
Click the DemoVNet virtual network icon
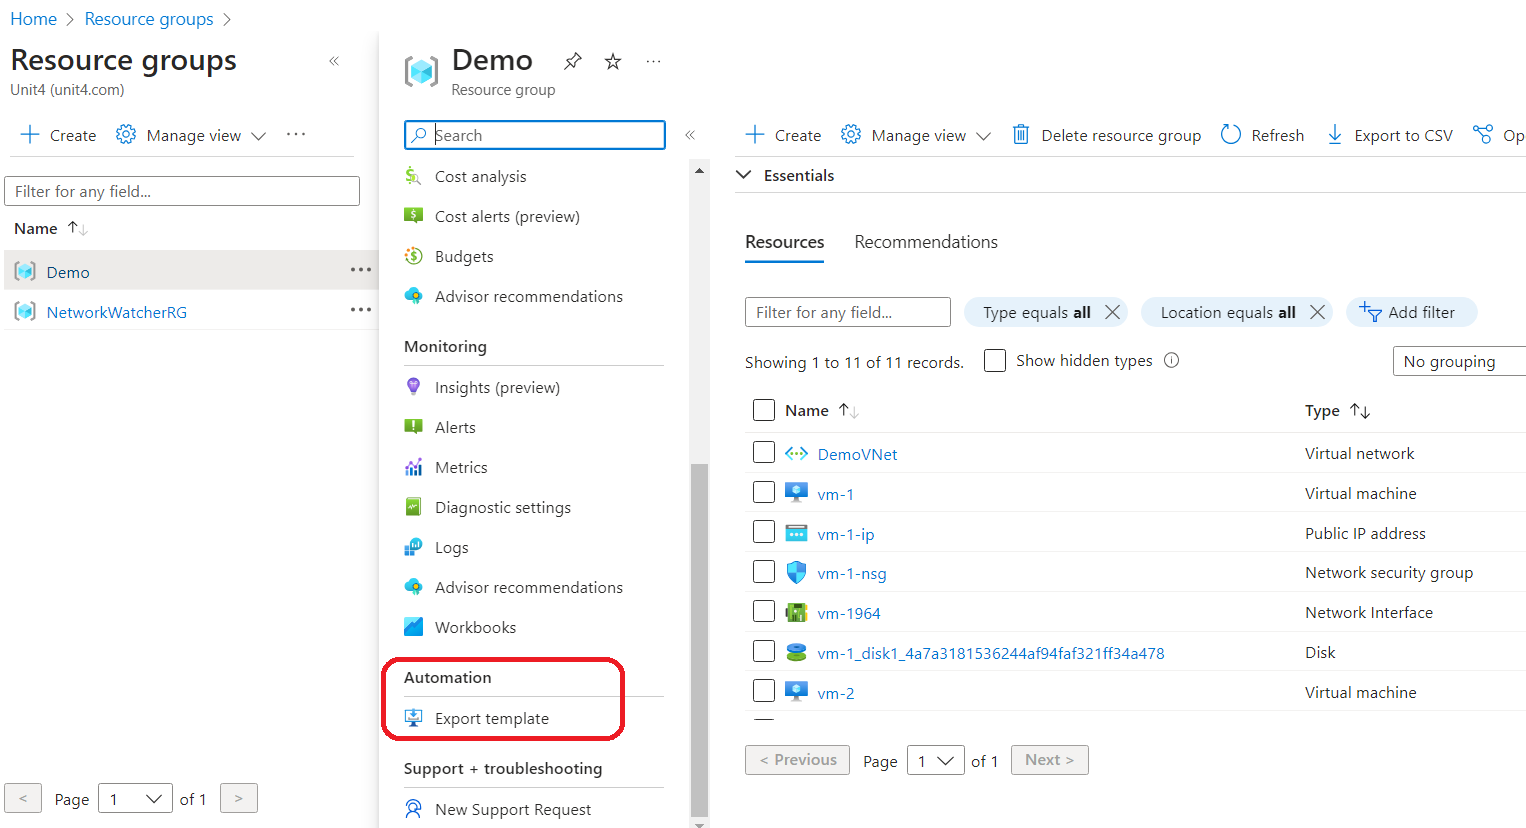pyautogui.click(x=796, y=453)
